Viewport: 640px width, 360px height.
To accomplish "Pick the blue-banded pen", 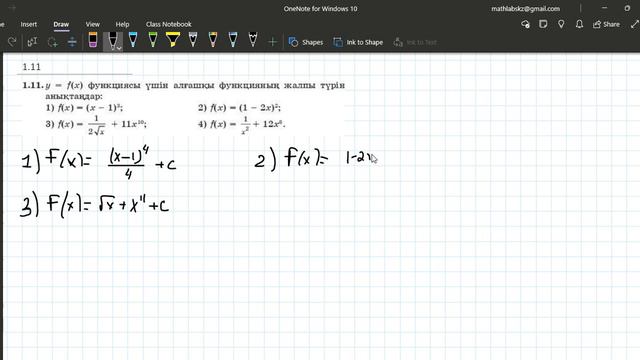I will (233, 40).
